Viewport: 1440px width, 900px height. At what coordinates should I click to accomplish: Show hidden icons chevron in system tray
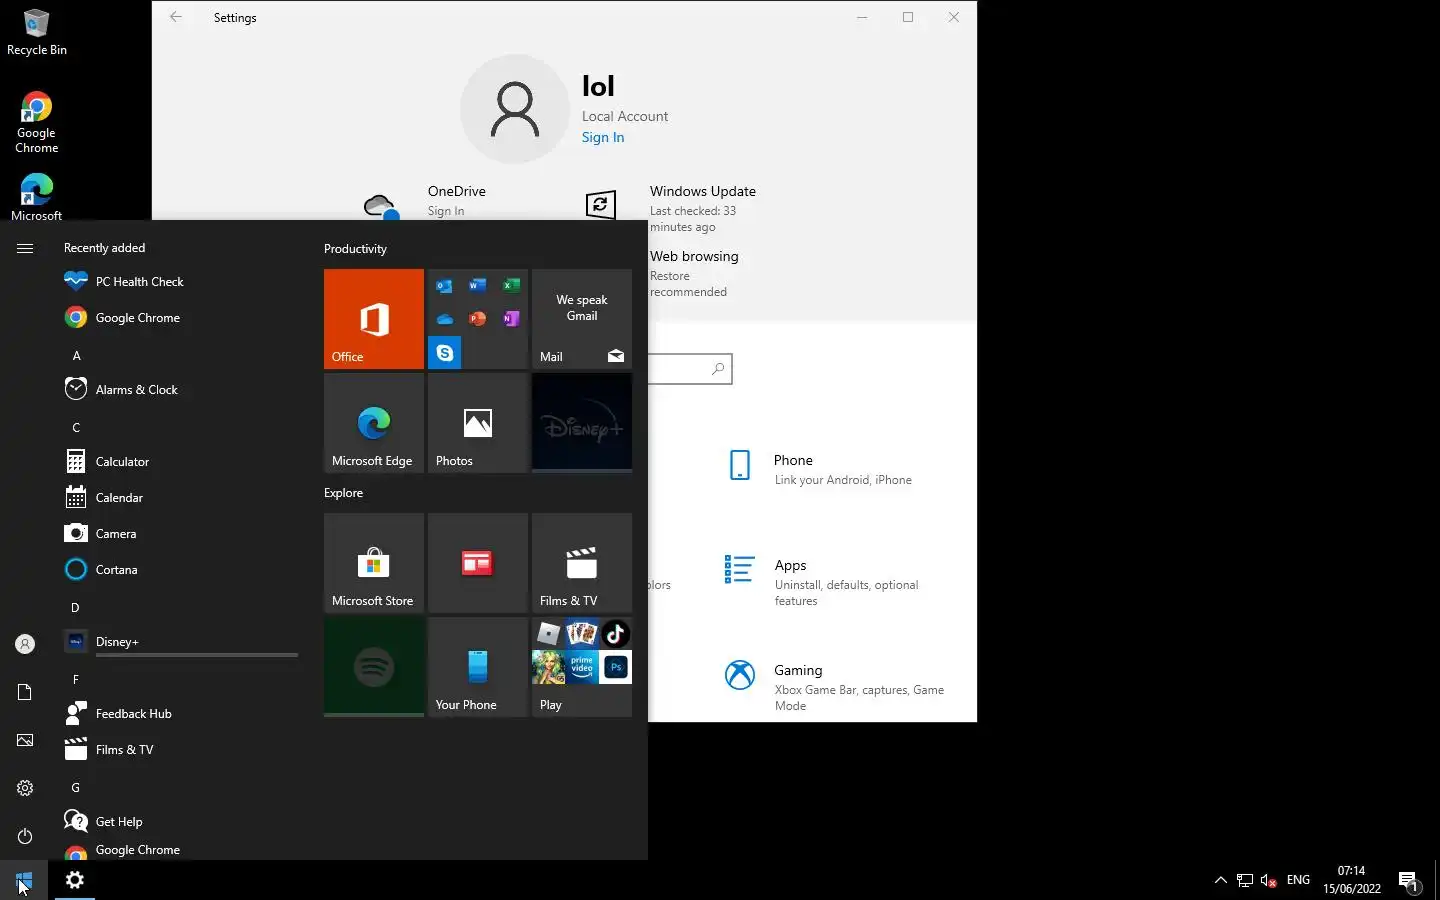point(1220,880)
